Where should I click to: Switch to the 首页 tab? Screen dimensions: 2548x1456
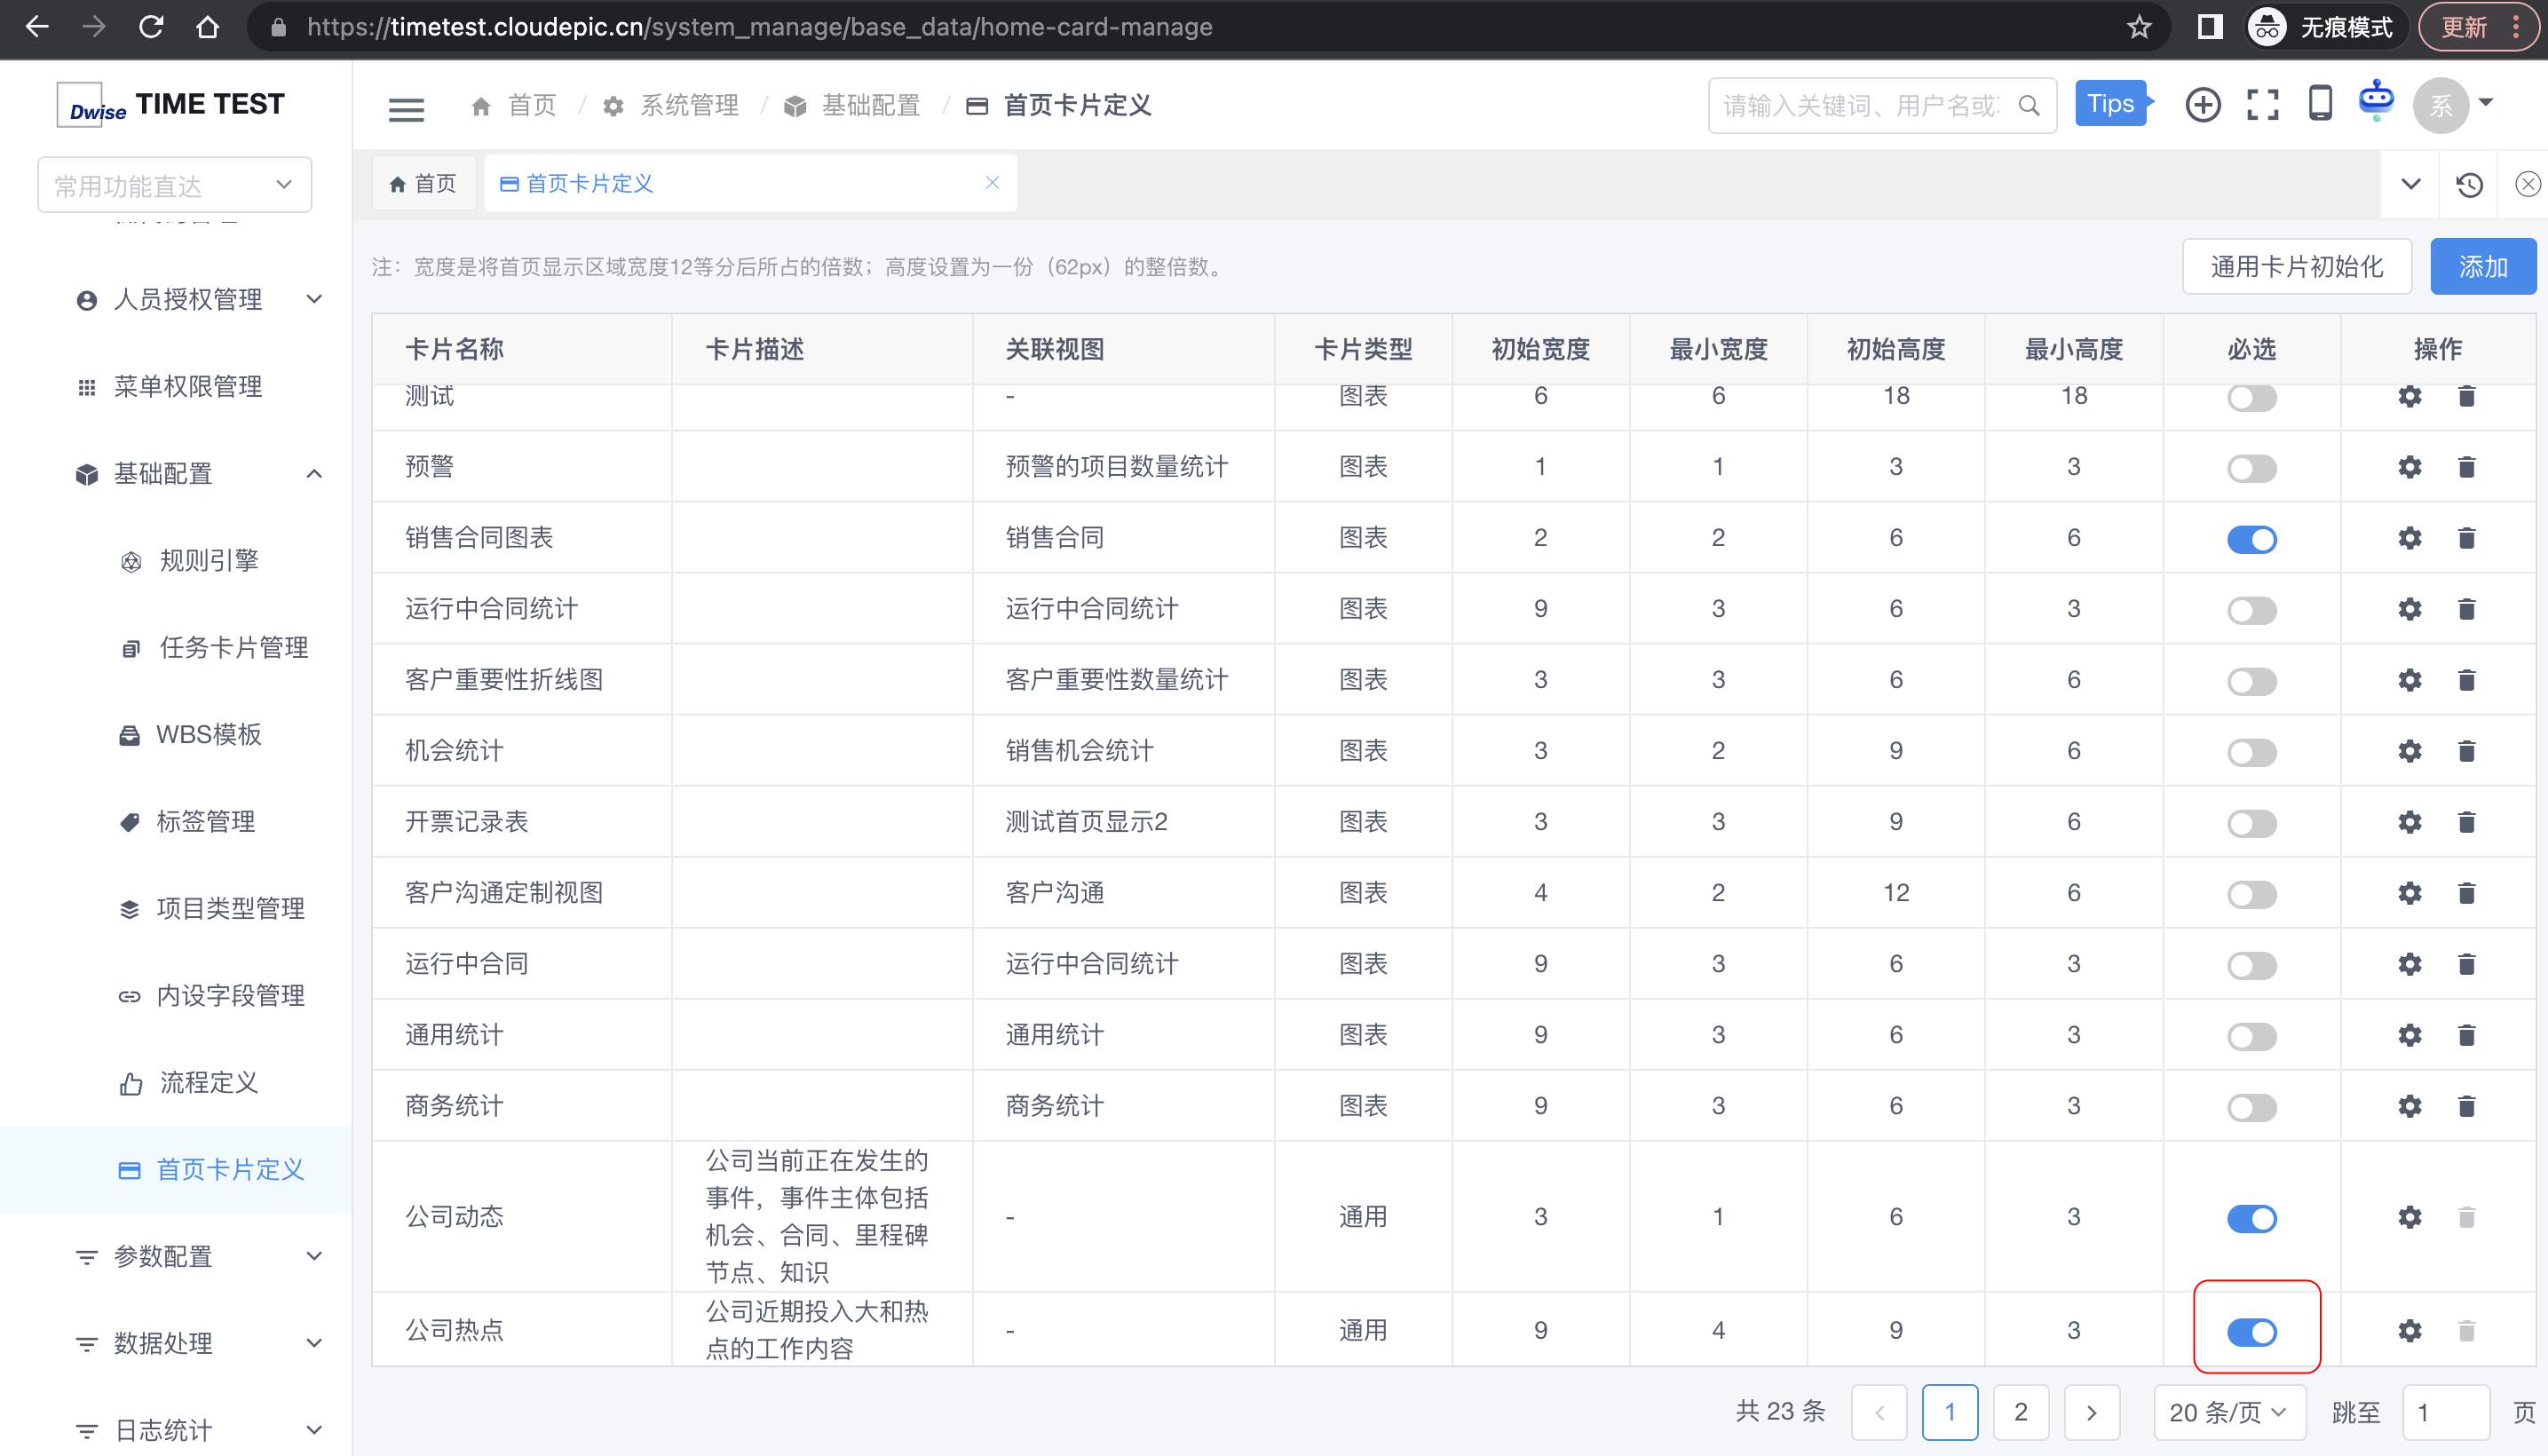point(424,184)
